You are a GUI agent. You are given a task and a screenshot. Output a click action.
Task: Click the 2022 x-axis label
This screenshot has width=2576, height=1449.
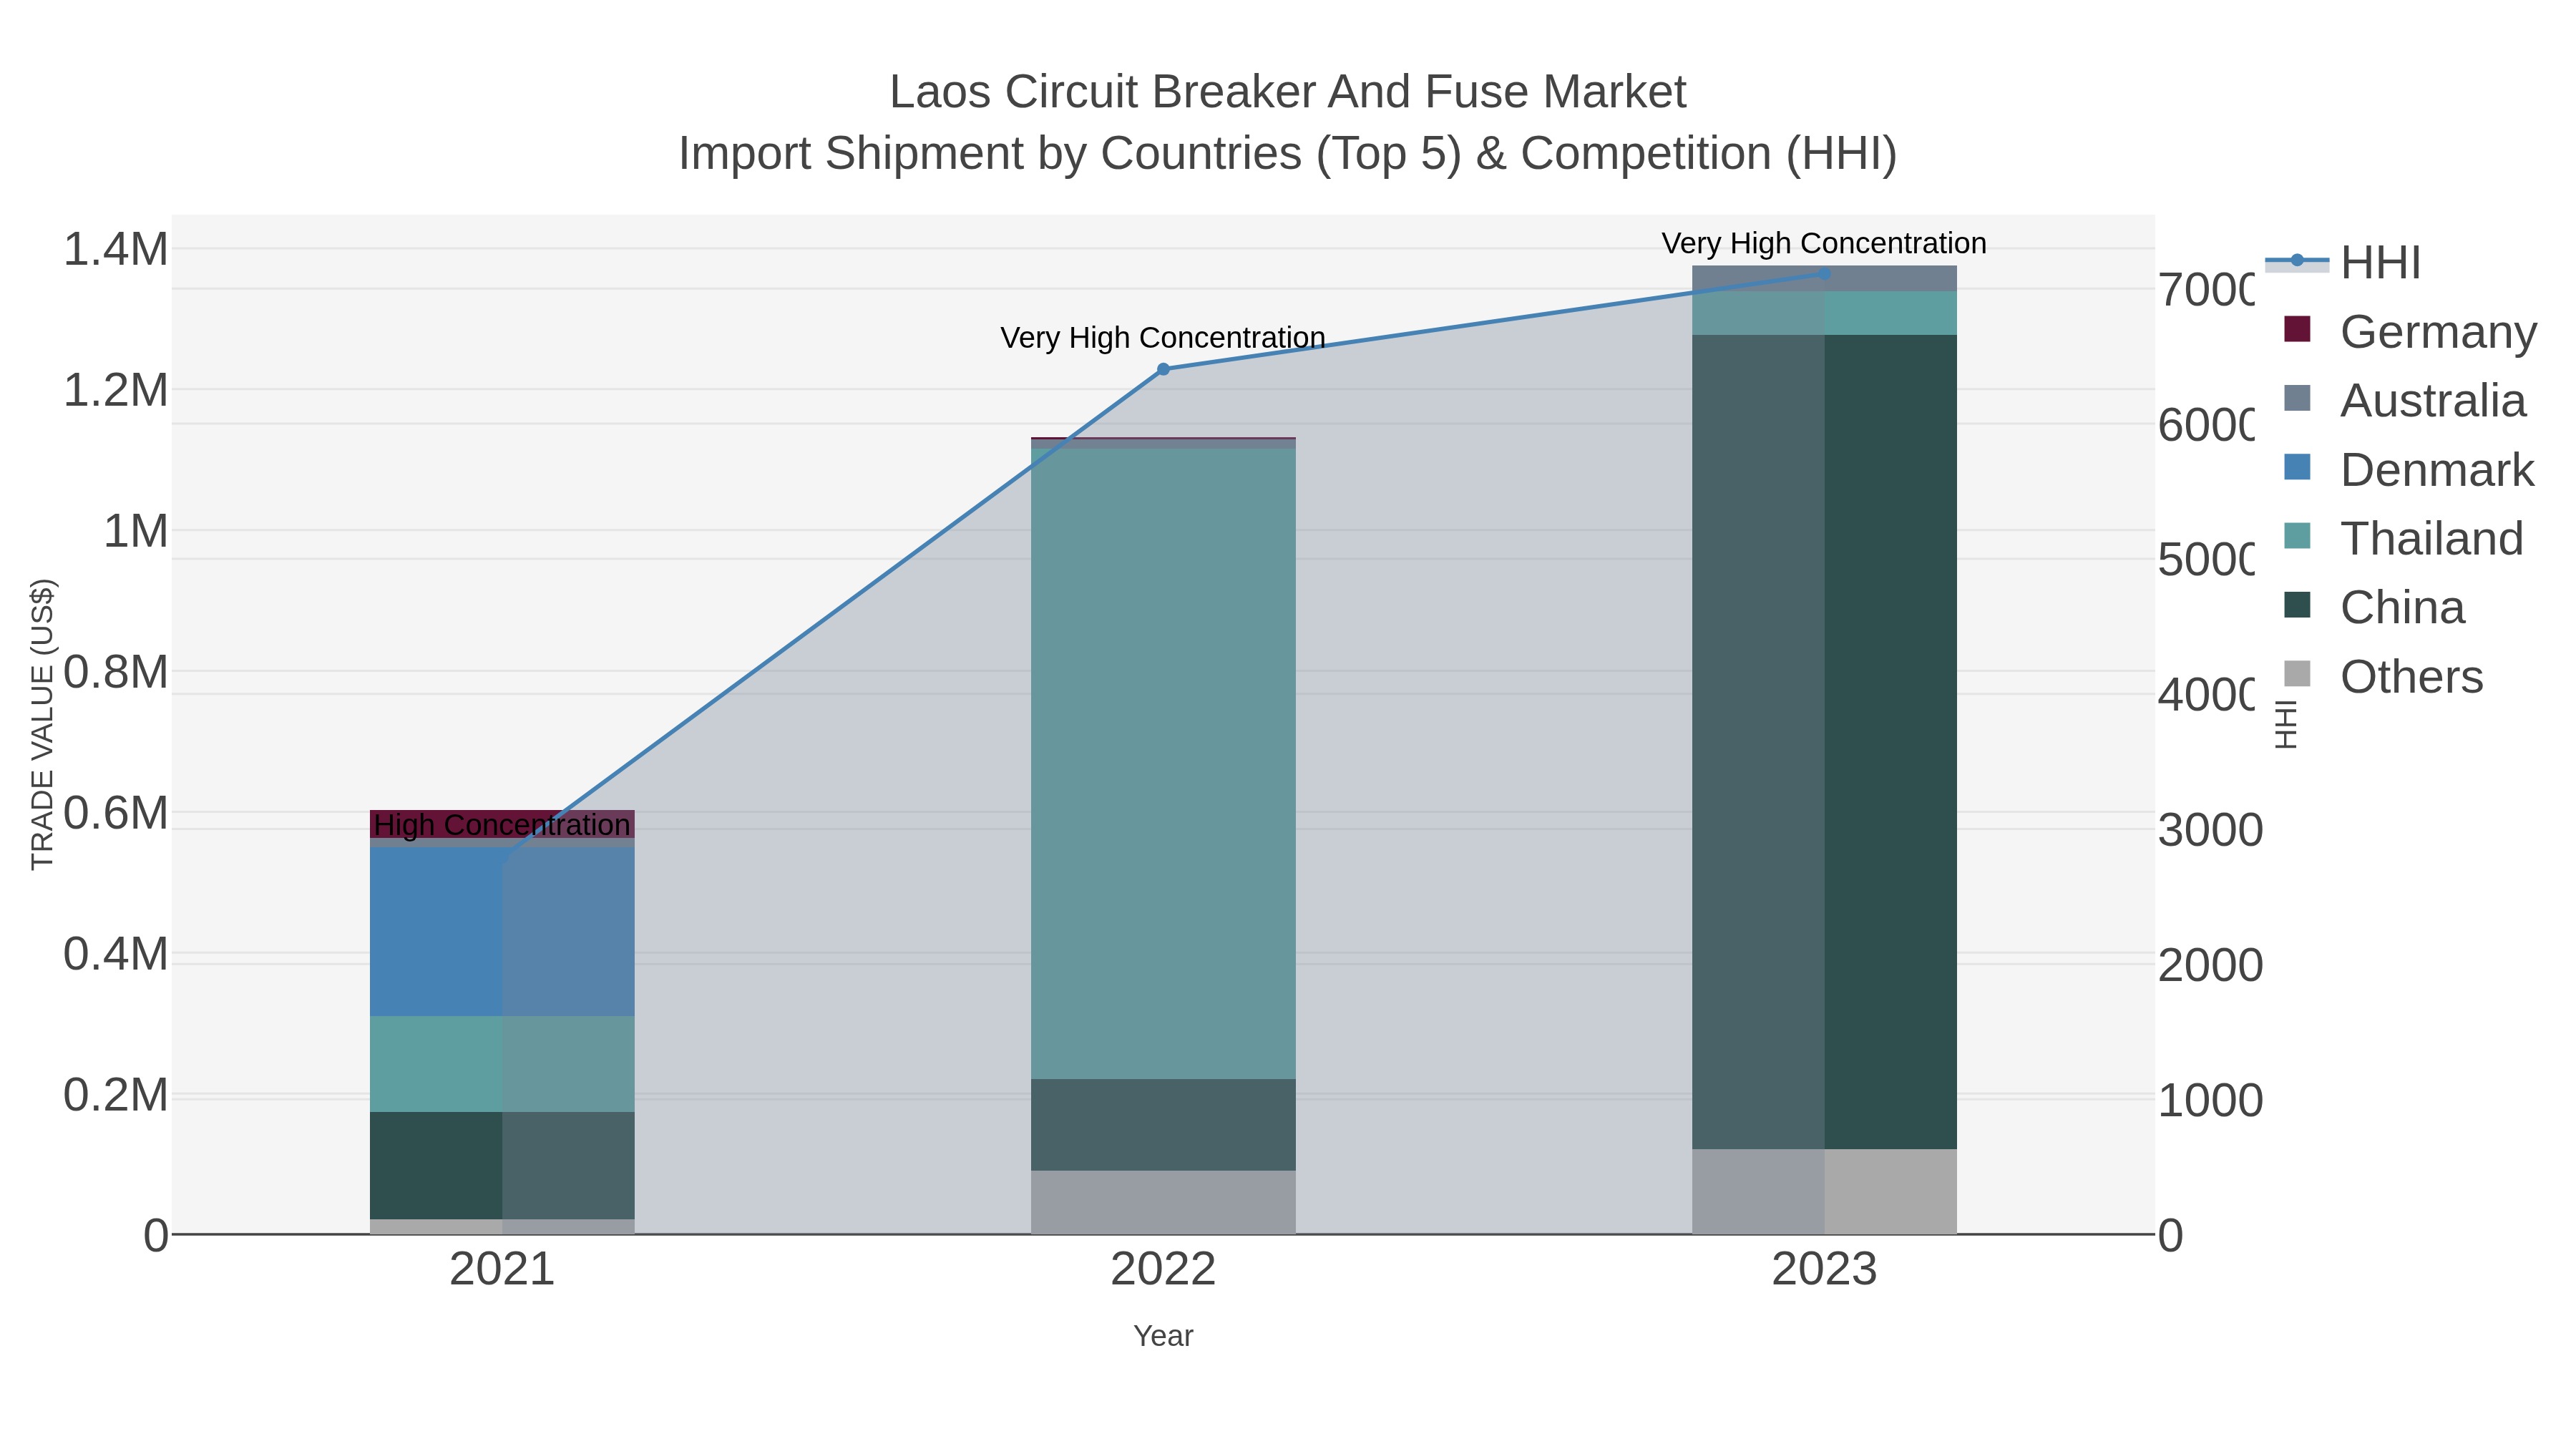(1163, 1270)
